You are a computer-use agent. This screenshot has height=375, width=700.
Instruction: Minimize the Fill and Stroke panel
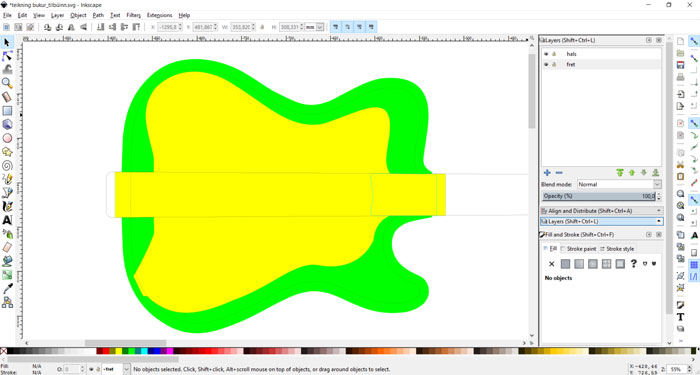coord(649,234)
